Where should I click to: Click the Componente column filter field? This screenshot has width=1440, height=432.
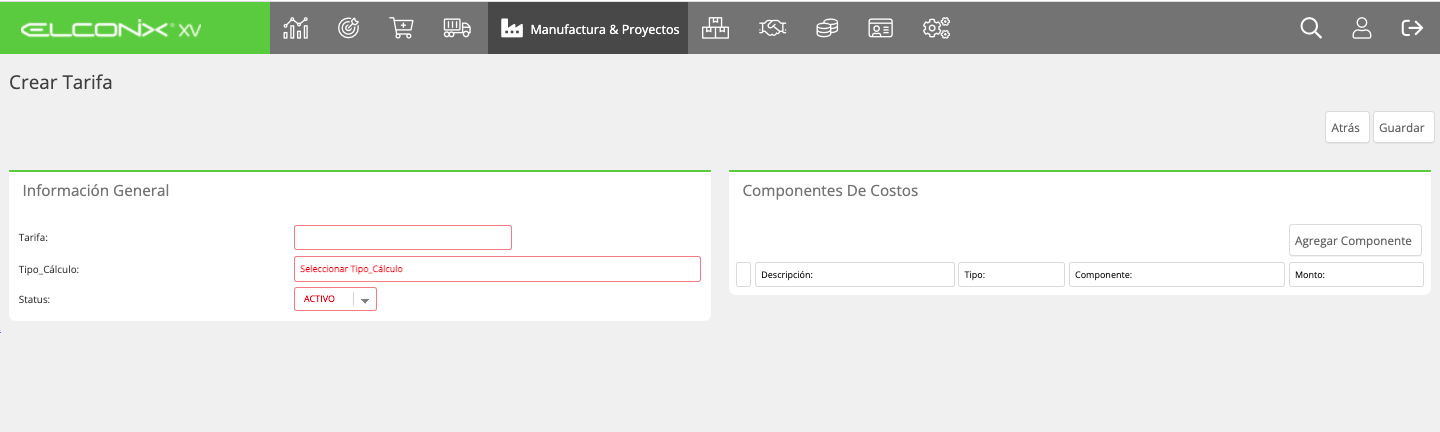(1177, 275)
